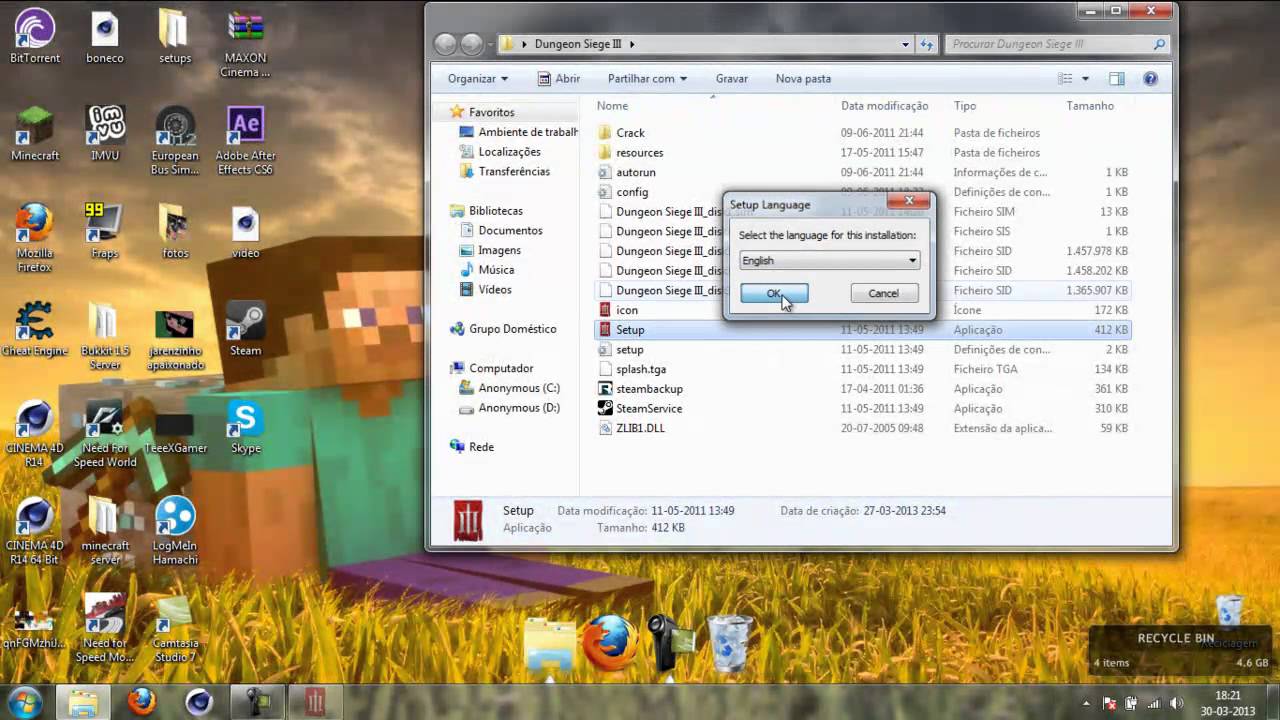This screenshot has width=1280, height=720.
Task: Click the Explorer help question-mark icon
Action: coord(1150,78)
